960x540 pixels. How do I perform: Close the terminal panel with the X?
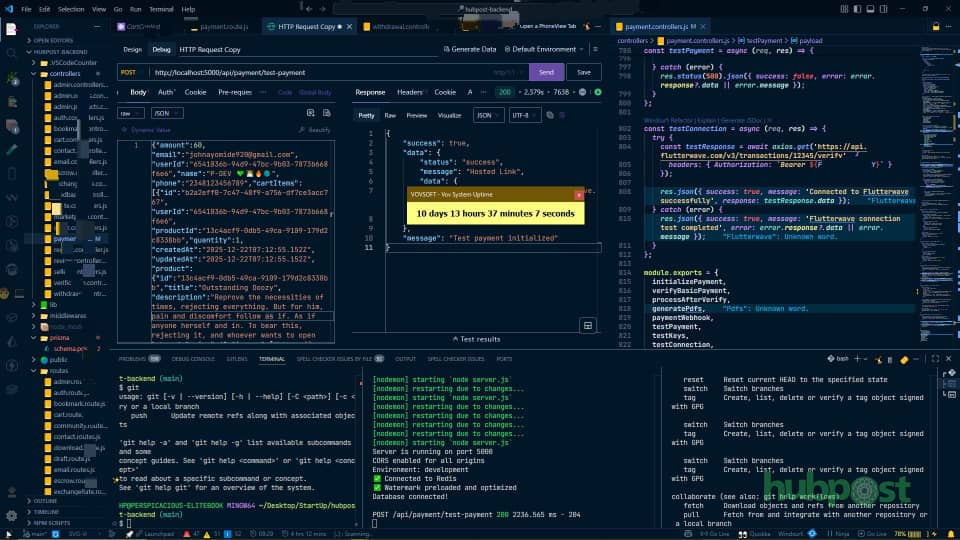tap(948, 359)
